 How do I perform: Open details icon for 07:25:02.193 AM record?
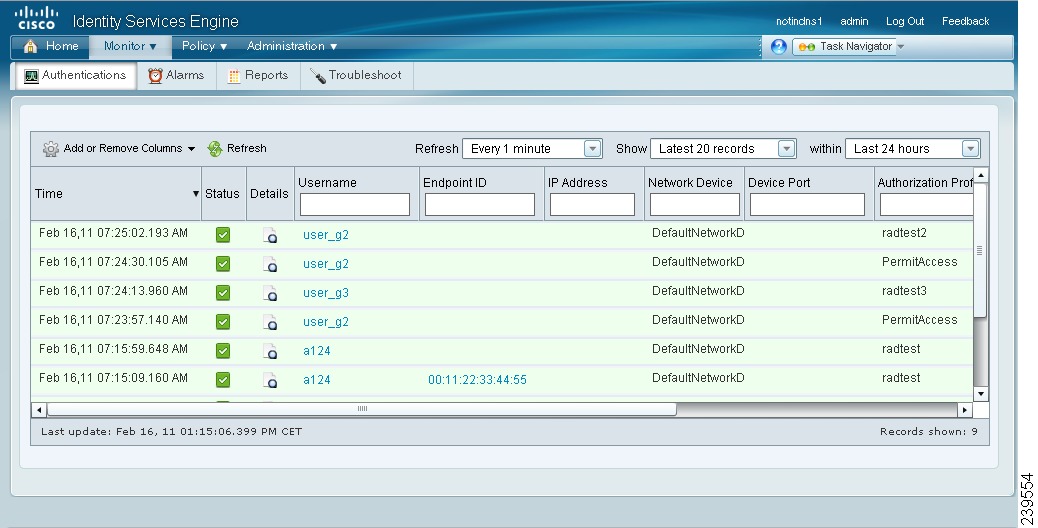270,236
